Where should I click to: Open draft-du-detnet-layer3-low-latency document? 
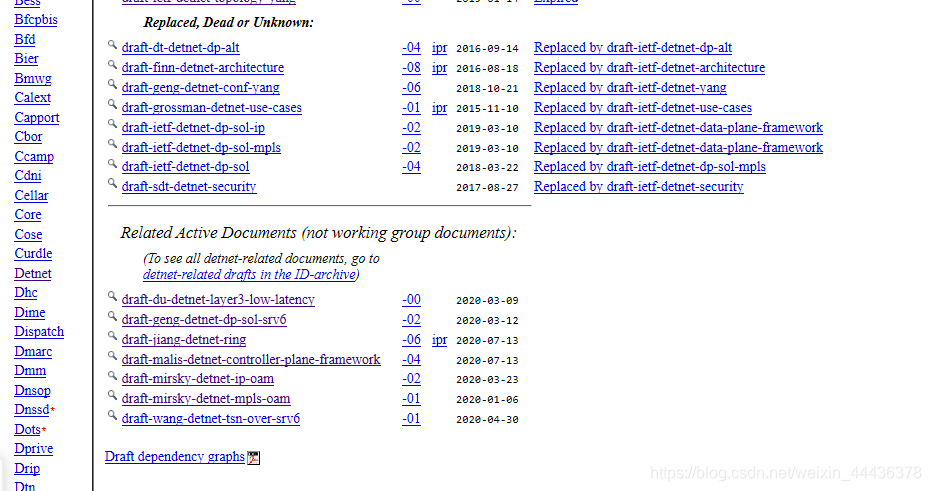pyautogui.click(x=218, y=300)
